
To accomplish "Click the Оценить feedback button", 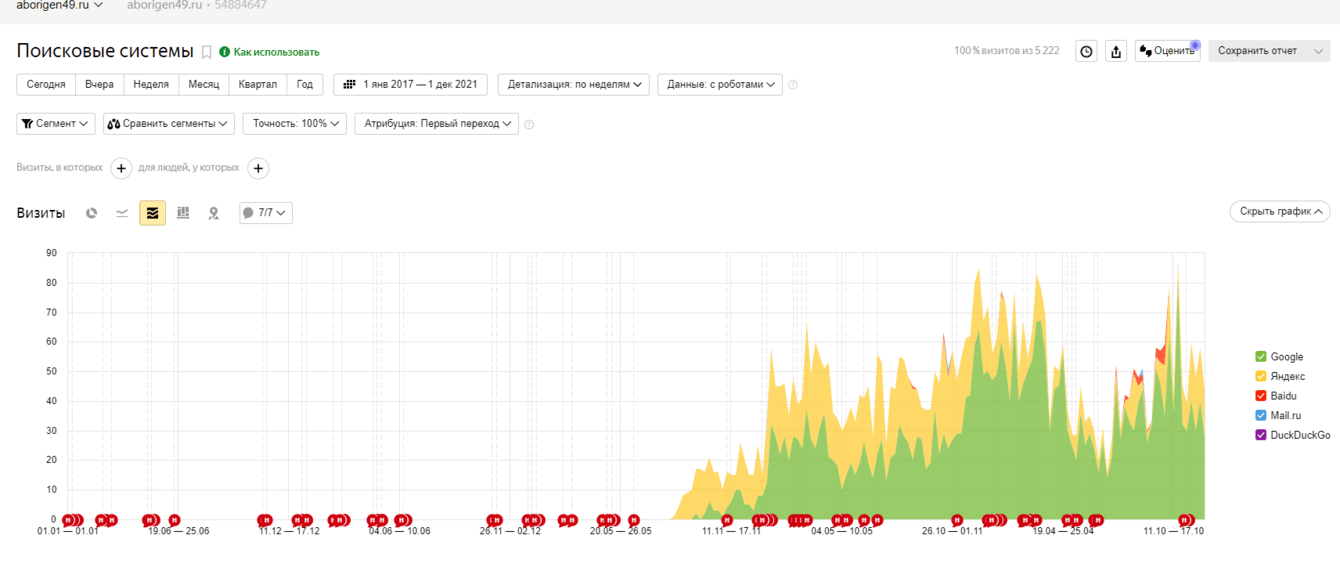I will tap(1168, 51).
